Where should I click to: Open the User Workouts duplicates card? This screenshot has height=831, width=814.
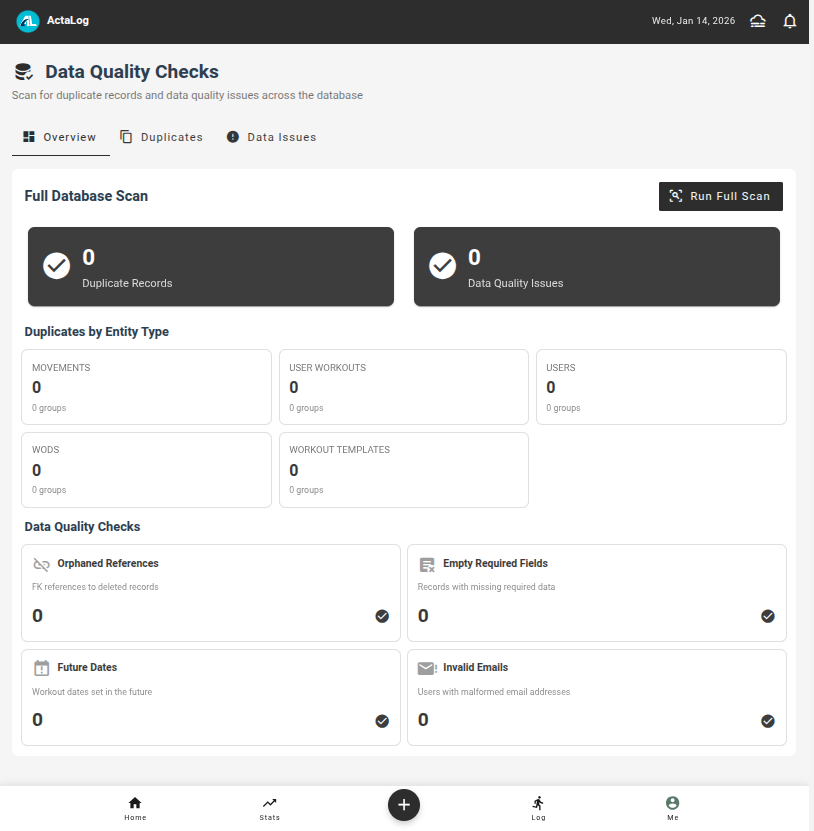403,387
